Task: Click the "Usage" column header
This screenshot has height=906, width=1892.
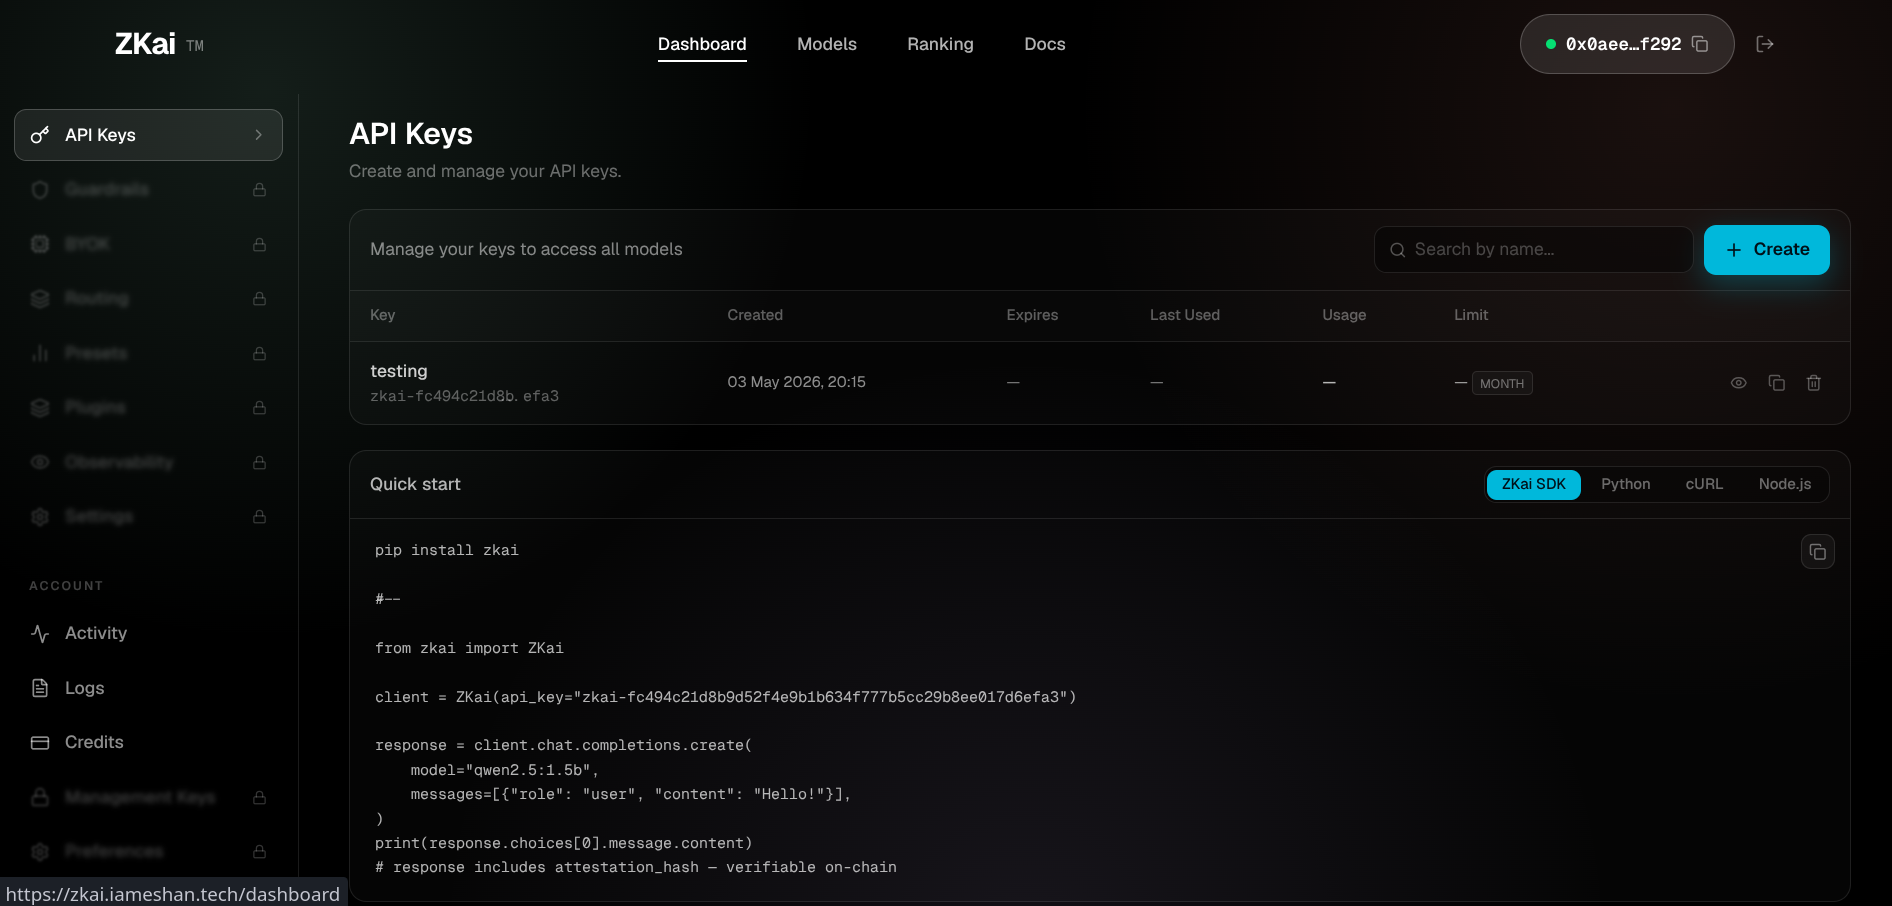Action: tap(1344, 315)
